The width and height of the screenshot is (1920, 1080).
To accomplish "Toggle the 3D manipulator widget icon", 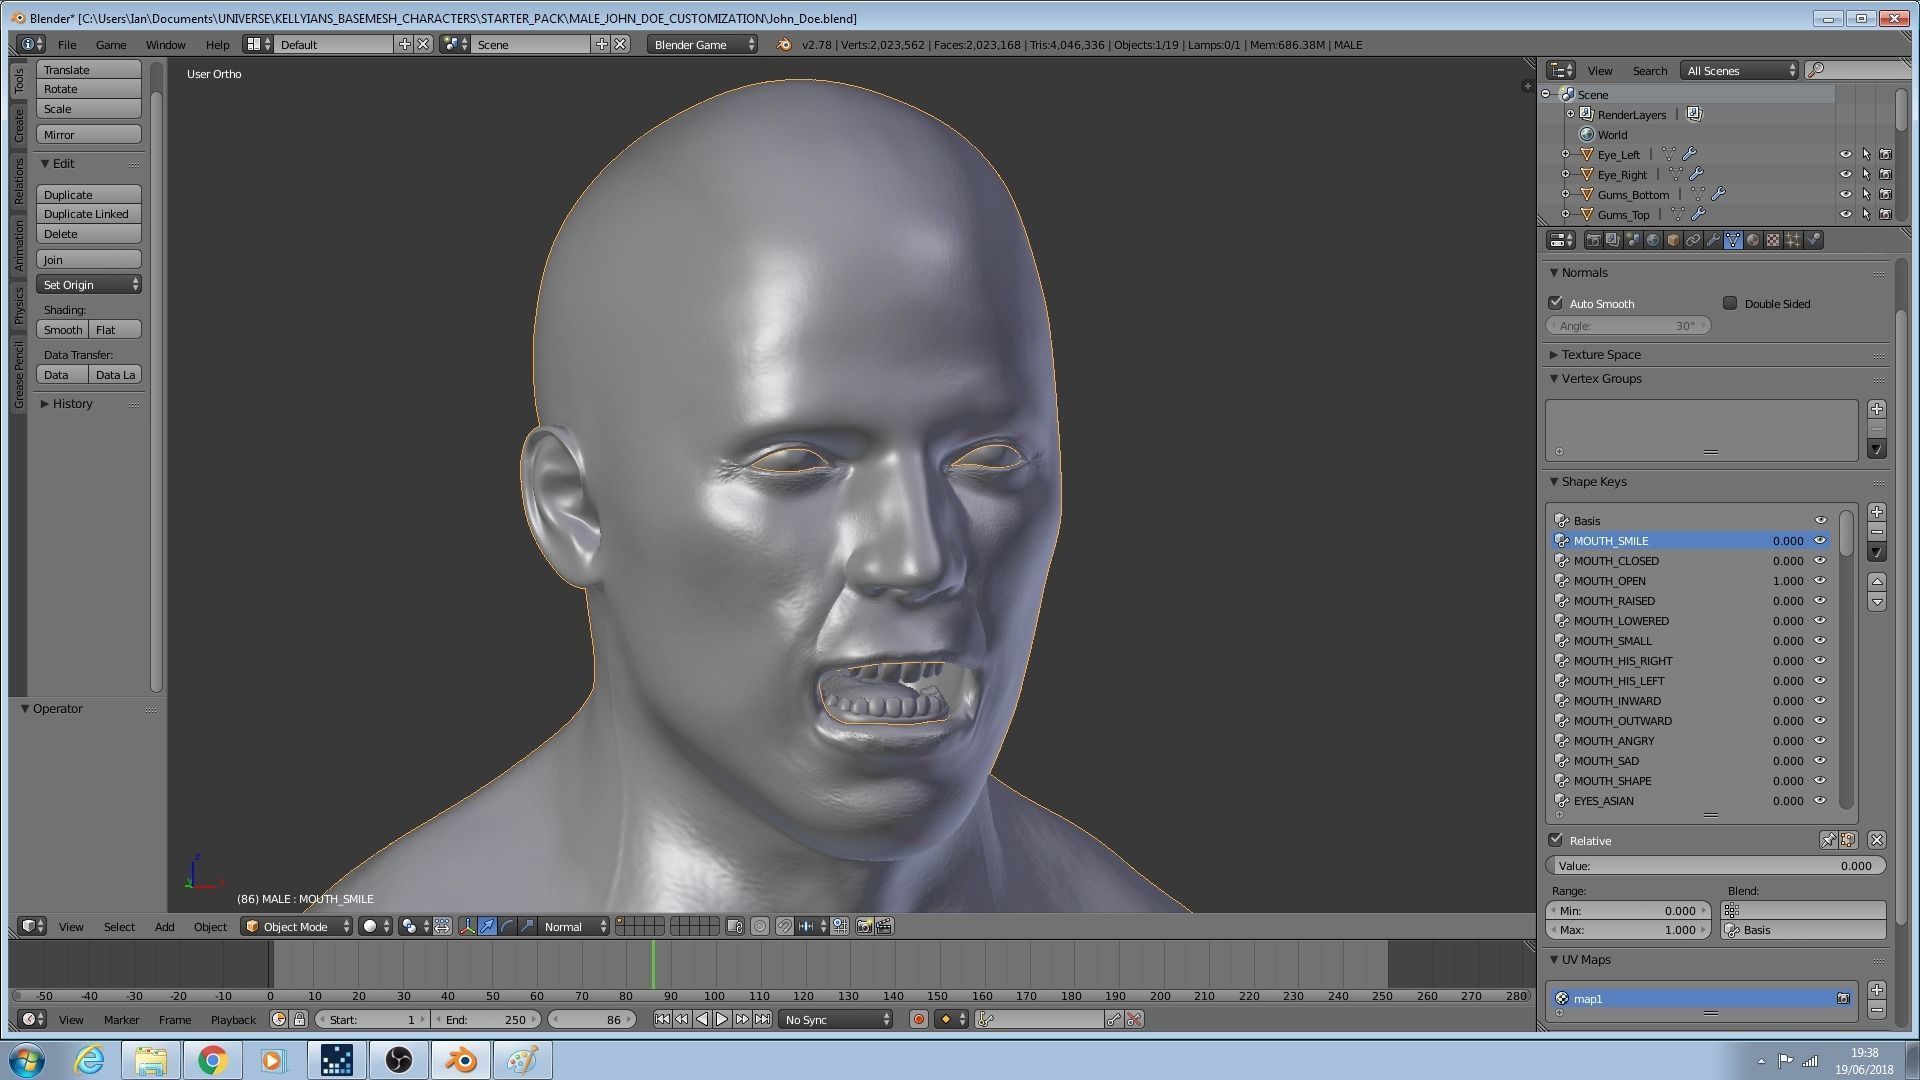I will tap(467, 926).
